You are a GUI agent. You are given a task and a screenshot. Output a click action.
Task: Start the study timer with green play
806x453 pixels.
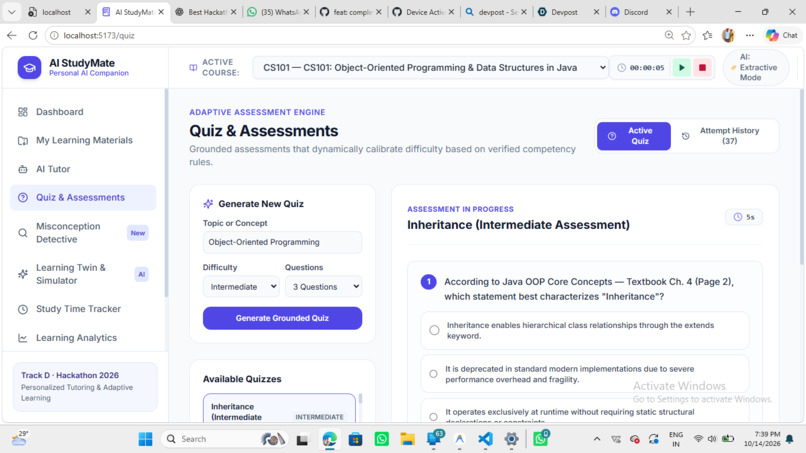click(x=682, y=67)
